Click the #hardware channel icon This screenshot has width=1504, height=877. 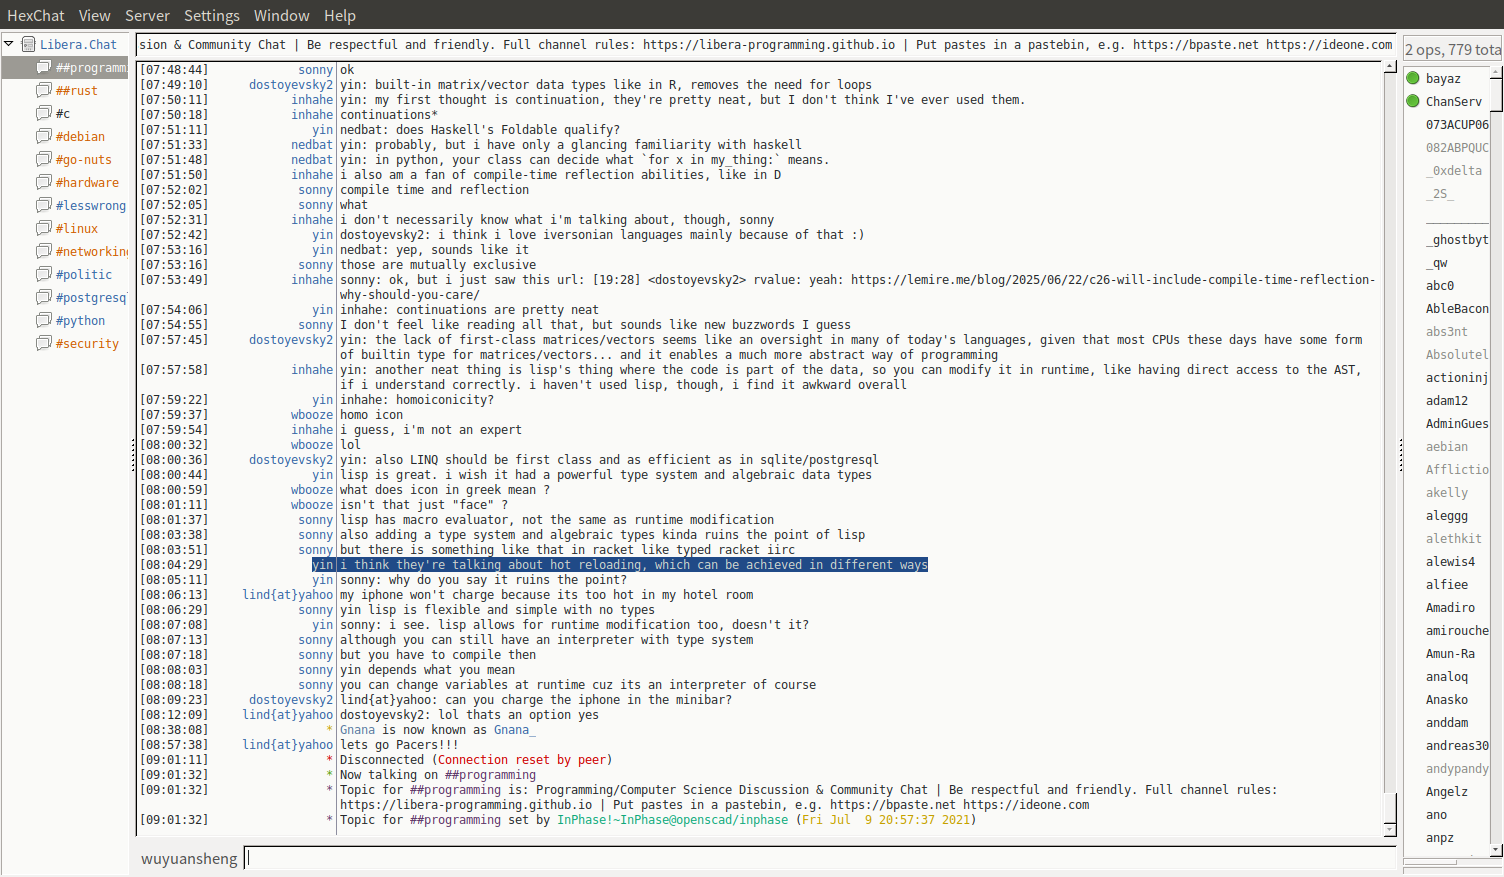click(44, 182)
